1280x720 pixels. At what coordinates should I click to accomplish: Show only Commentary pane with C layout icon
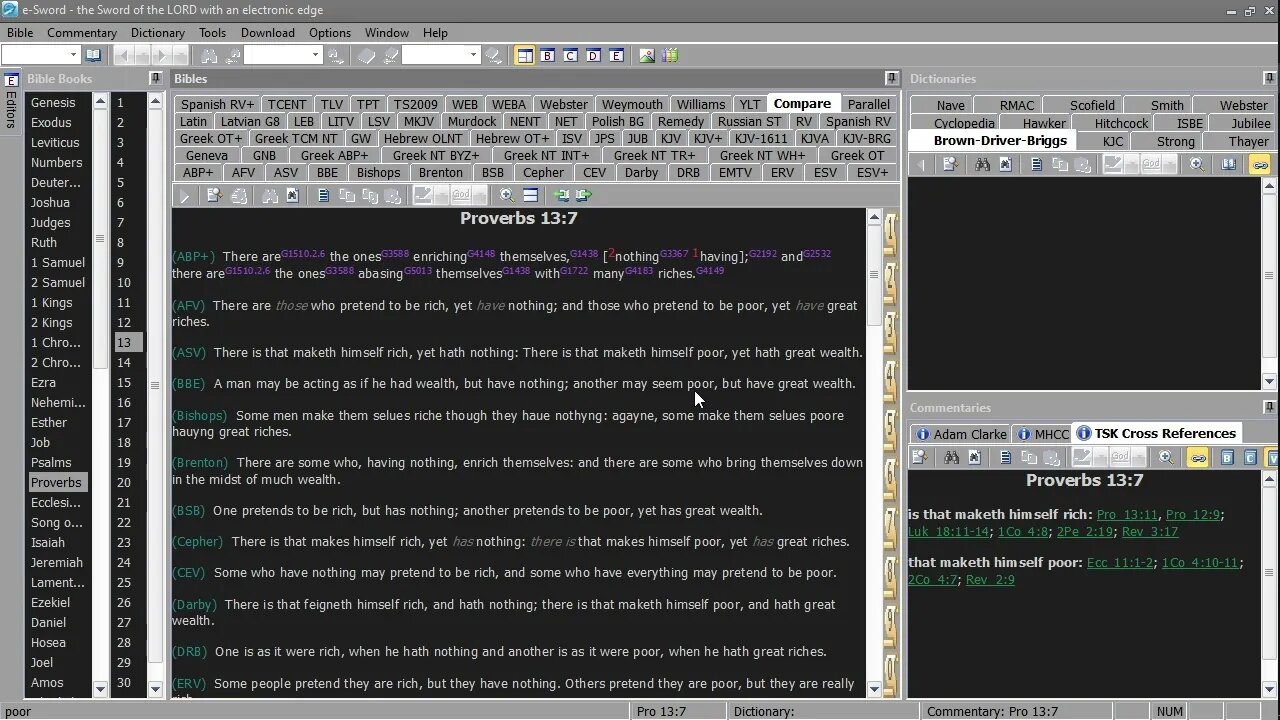[571, 56]
